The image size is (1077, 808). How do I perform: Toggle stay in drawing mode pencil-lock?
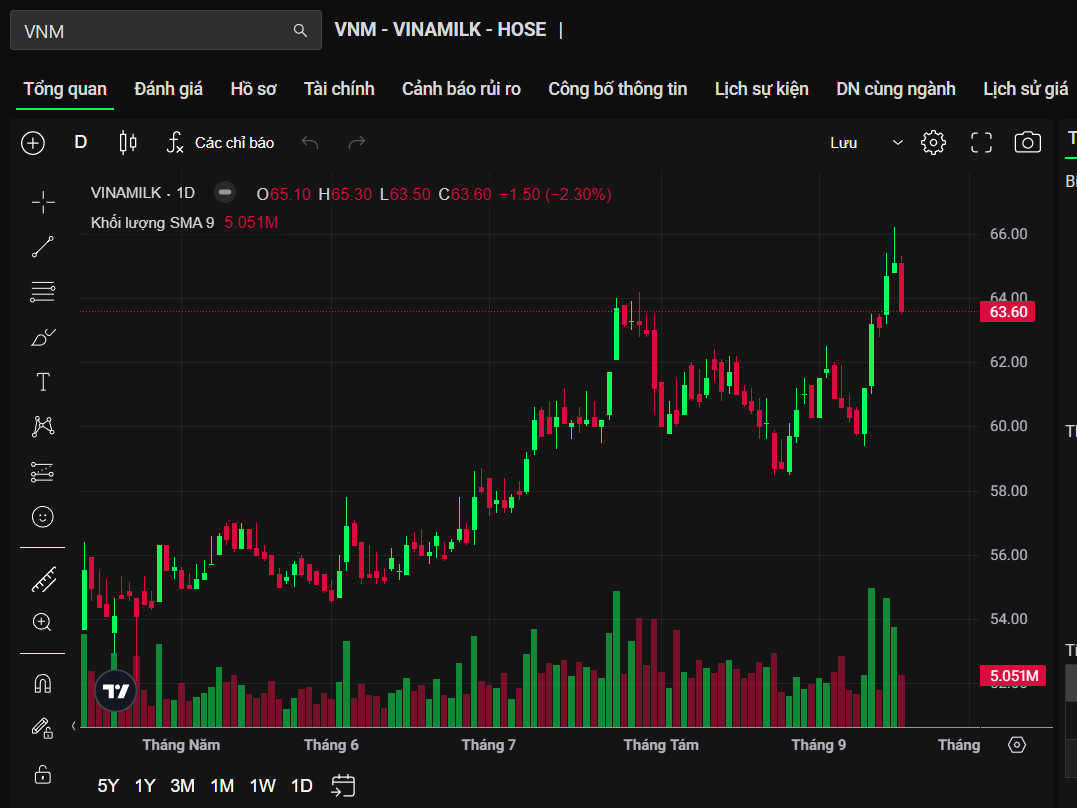(43, 728)
